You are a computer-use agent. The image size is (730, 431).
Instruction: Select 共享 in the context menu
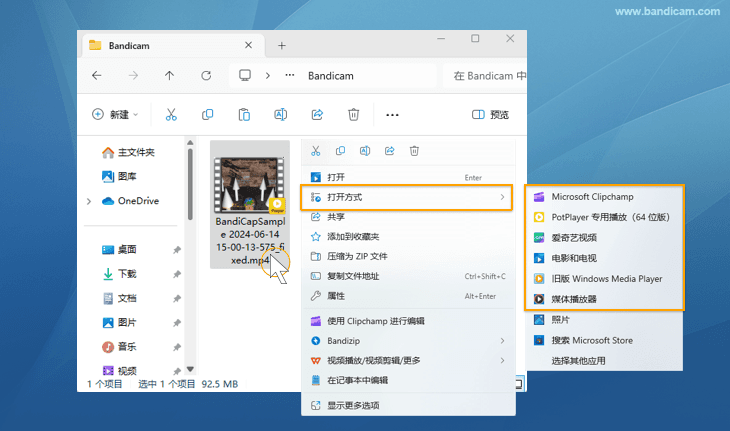(x=408, y=217)
